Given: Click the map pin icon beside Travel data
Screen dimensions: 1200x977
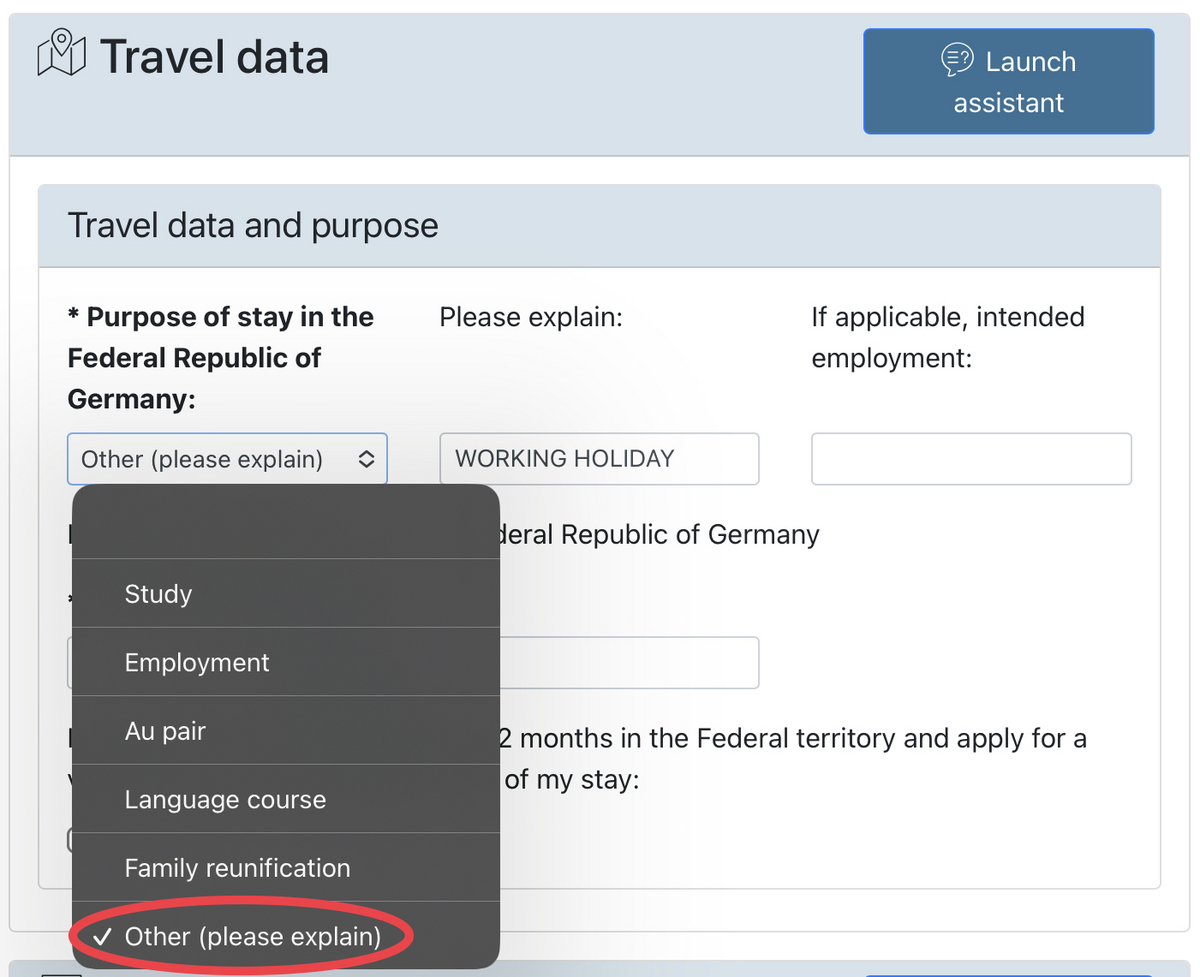Looking at the screenshot, I should 62,54.
